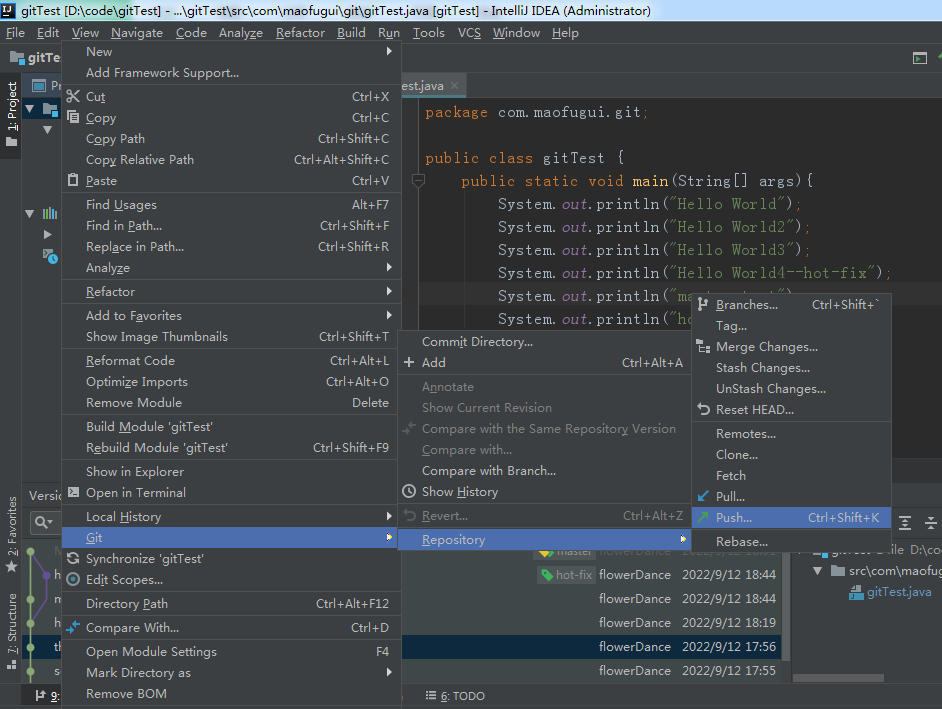942x709 pixels.
Task: Collapse the project root tree node
Action: [x=30, y=109]
